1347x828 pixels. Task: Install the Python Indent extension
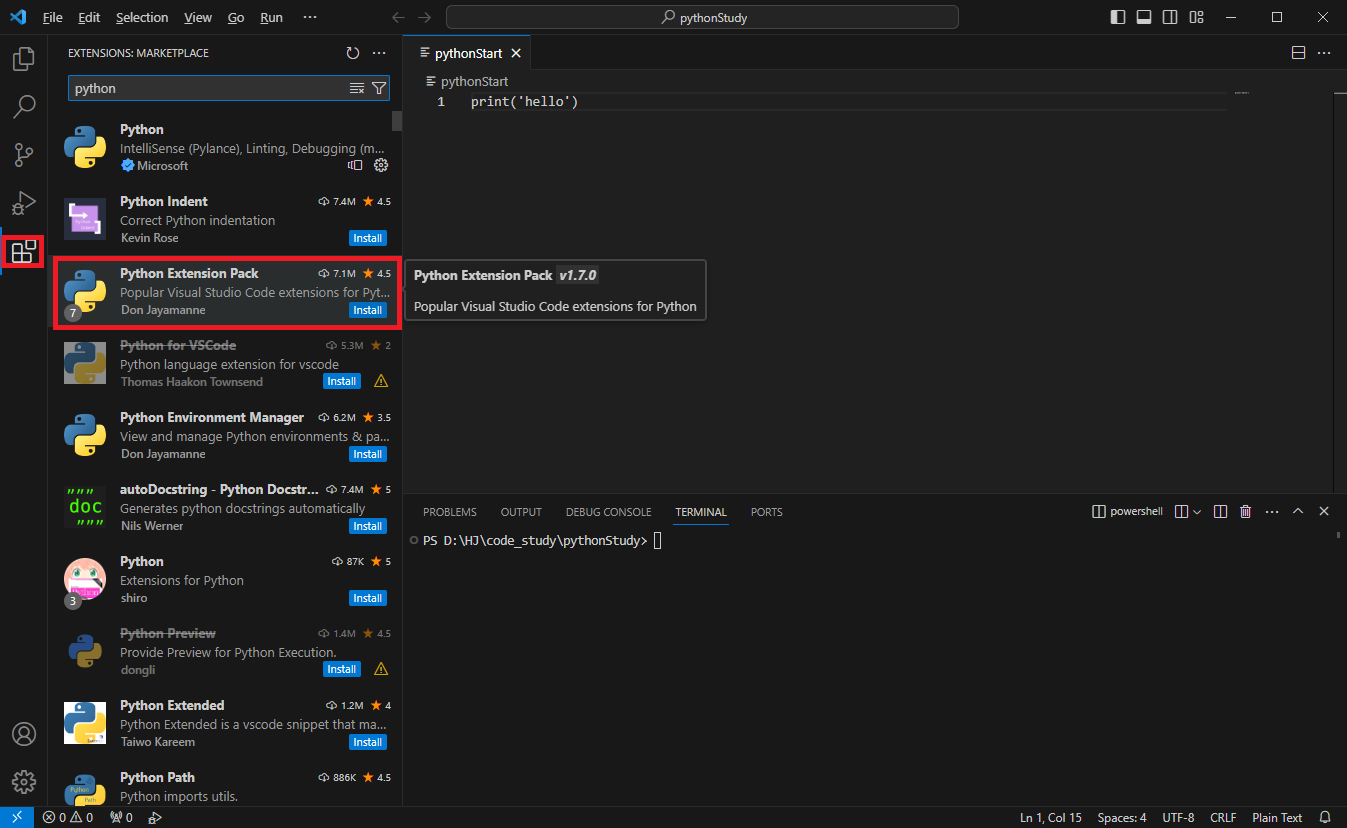(x=368, y=238)
